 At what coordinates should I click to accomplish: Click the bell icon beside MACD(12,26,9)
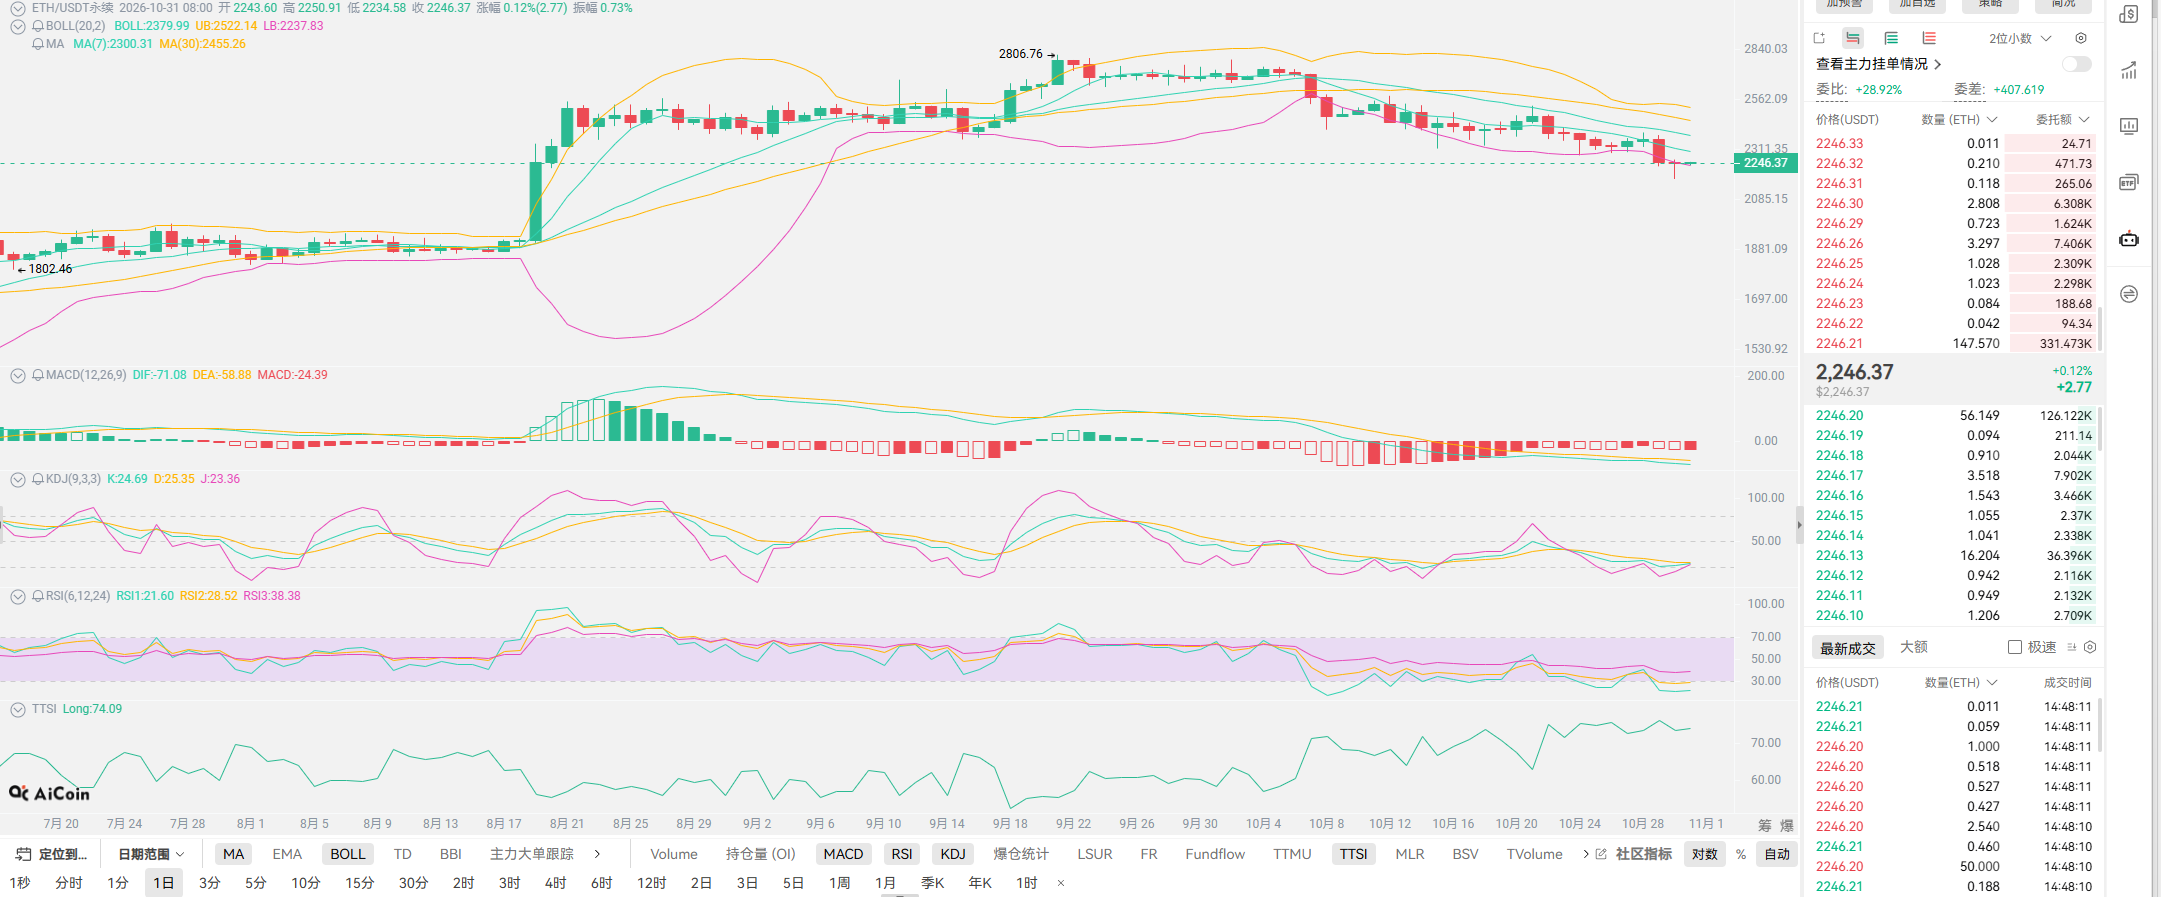tap(38, 375)
